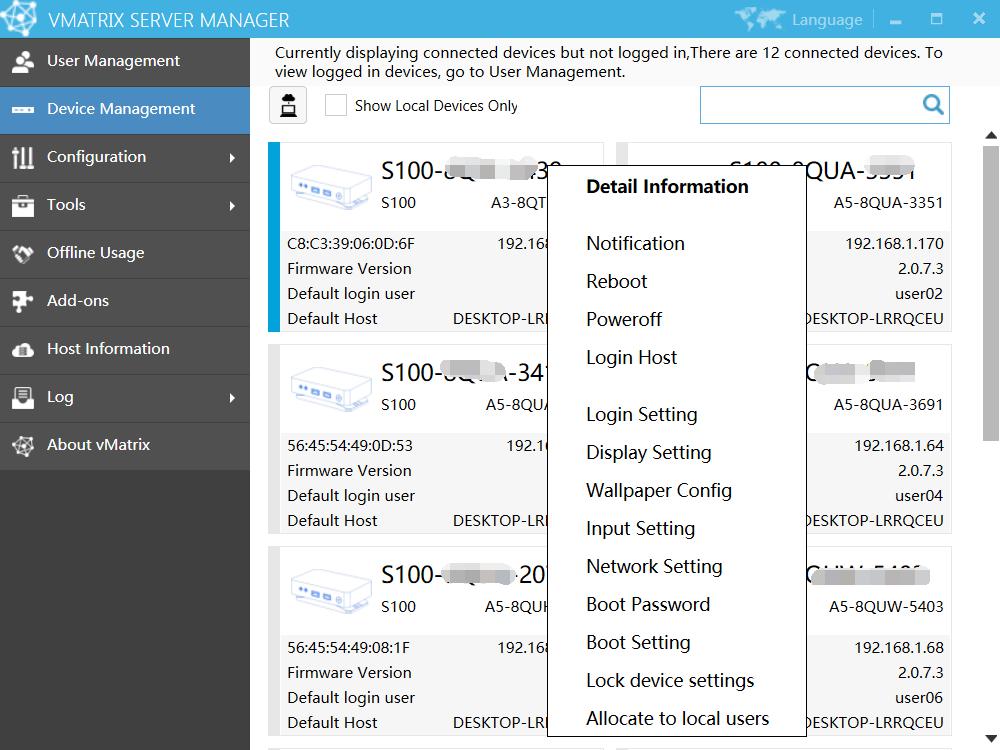Click default login user user02
This screenshot has width=1000, height=750.
click(x=919, y=294)
